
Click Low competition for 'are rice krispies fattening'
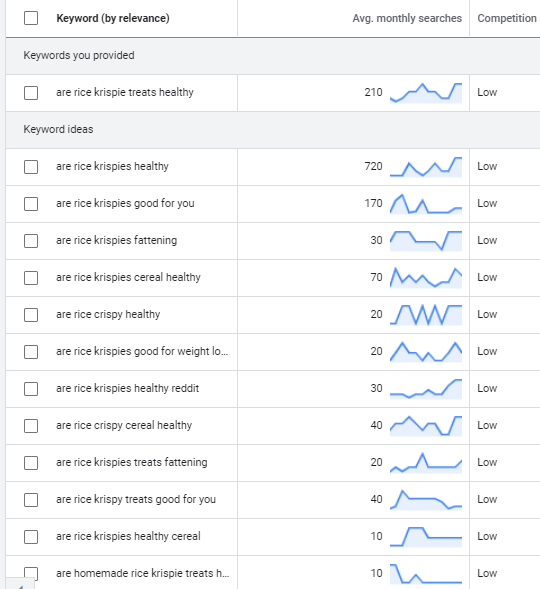tap(487, 240)
